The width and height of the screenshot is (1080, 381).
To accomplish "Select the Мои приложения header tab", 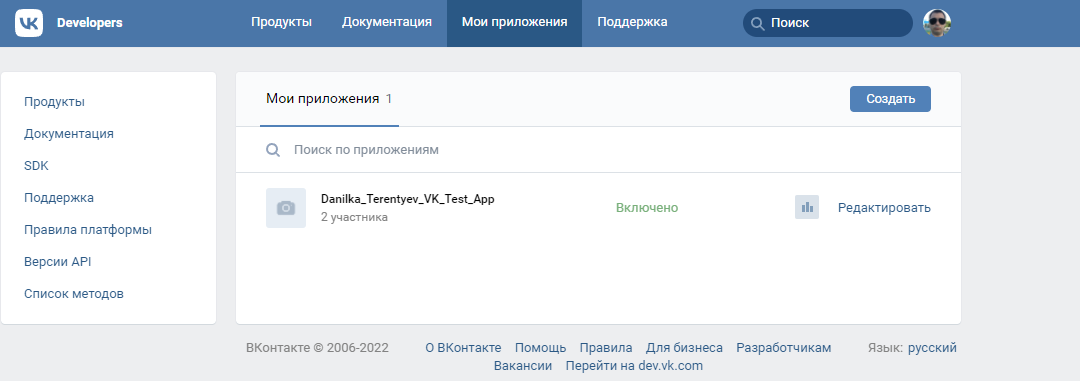I will pyautogui.click(x=515, y=22).
